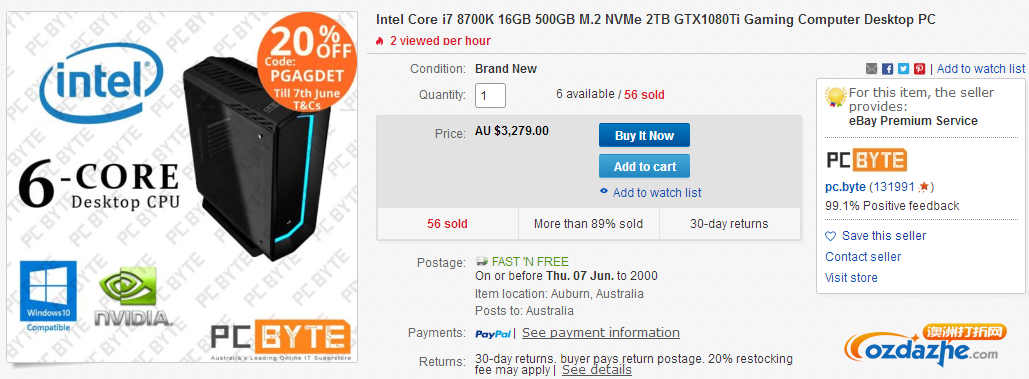Click the PayPal payment logo
The width and height of the screenshot is (1029, 379).
pos(493,334)
